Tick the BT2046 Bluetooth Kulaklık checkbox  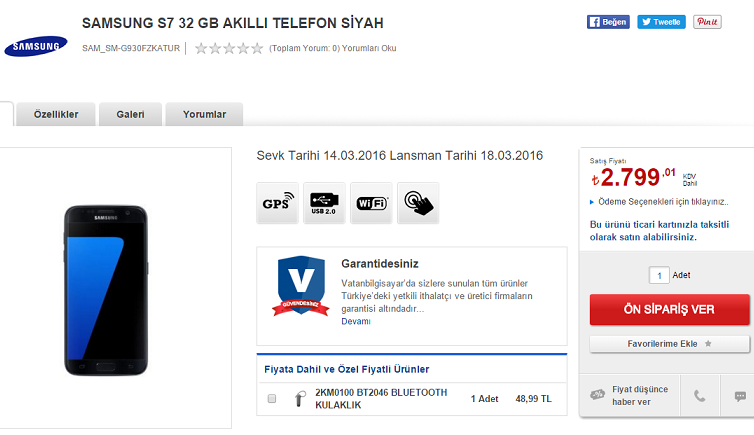[x=272, y=398]
